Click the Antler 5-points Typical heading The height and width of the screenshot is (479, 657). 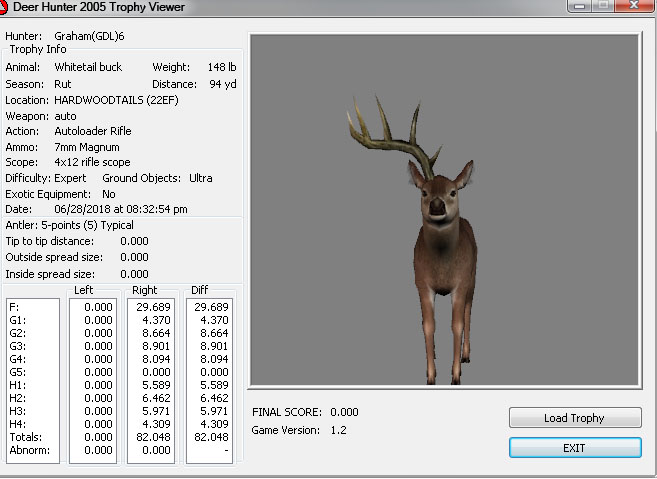coord(70,225)
